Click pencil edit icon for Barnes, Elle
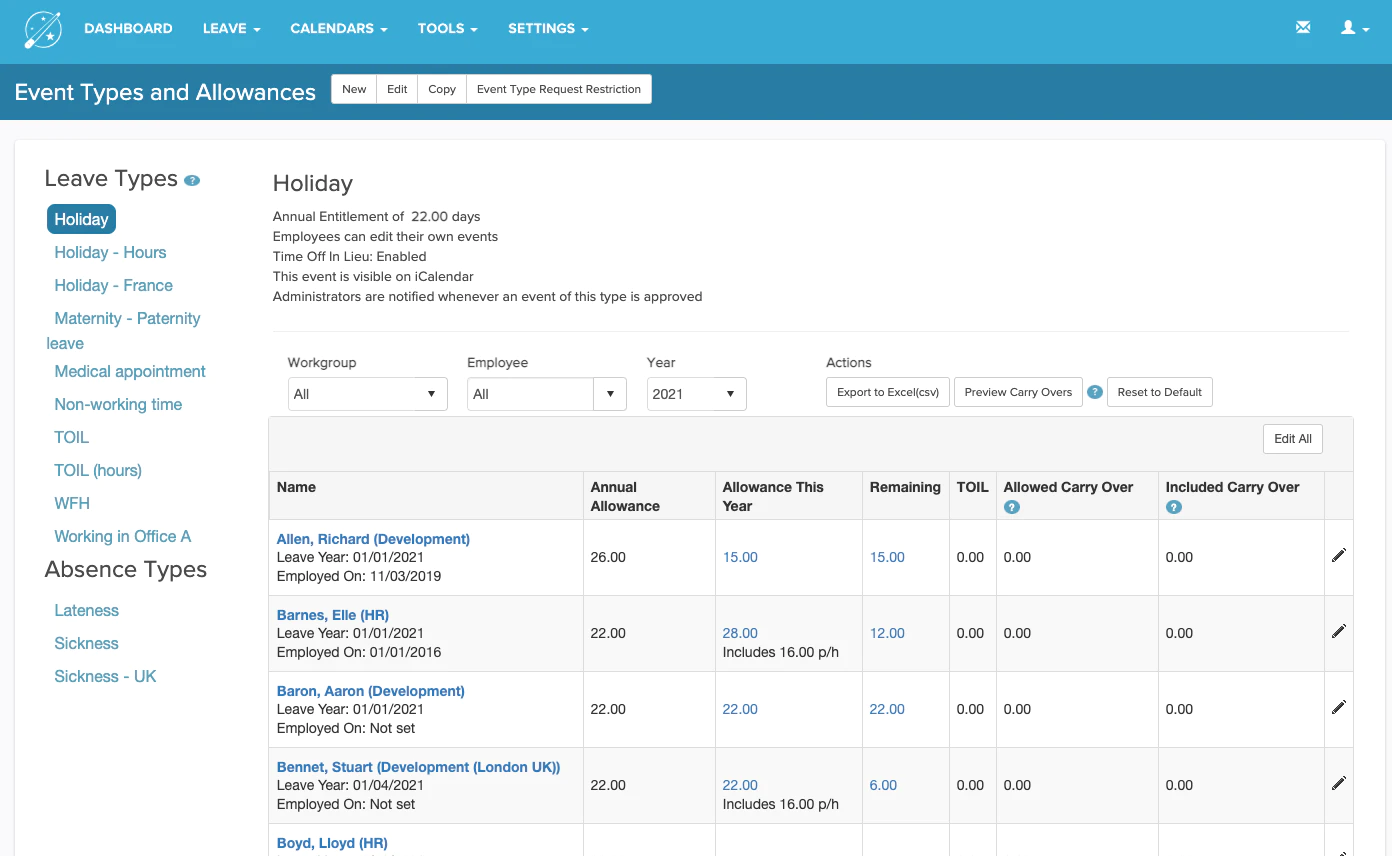The width and height of the screenshot is (1392, 856). 1339,631
